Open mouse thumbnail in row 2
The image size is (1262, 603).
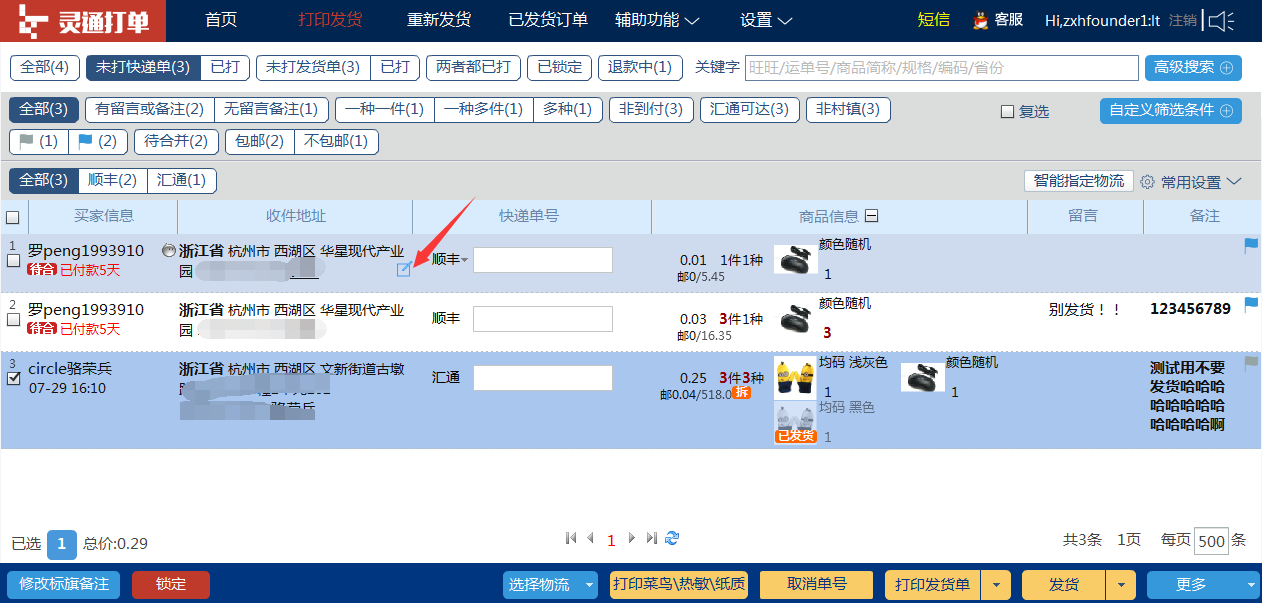pos(796,319)
